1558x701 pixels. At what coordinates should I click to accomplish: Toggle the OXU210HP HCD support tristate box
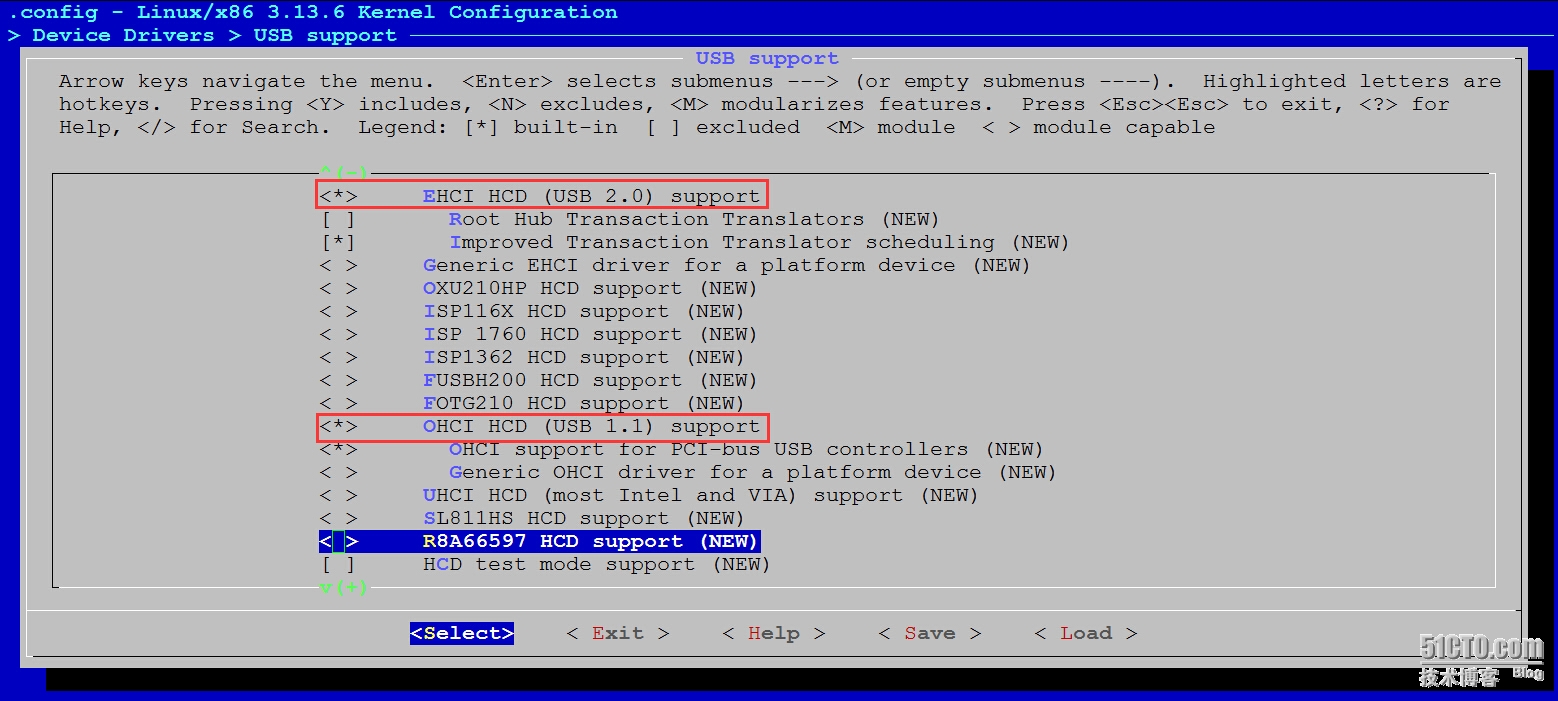(339, 288)
